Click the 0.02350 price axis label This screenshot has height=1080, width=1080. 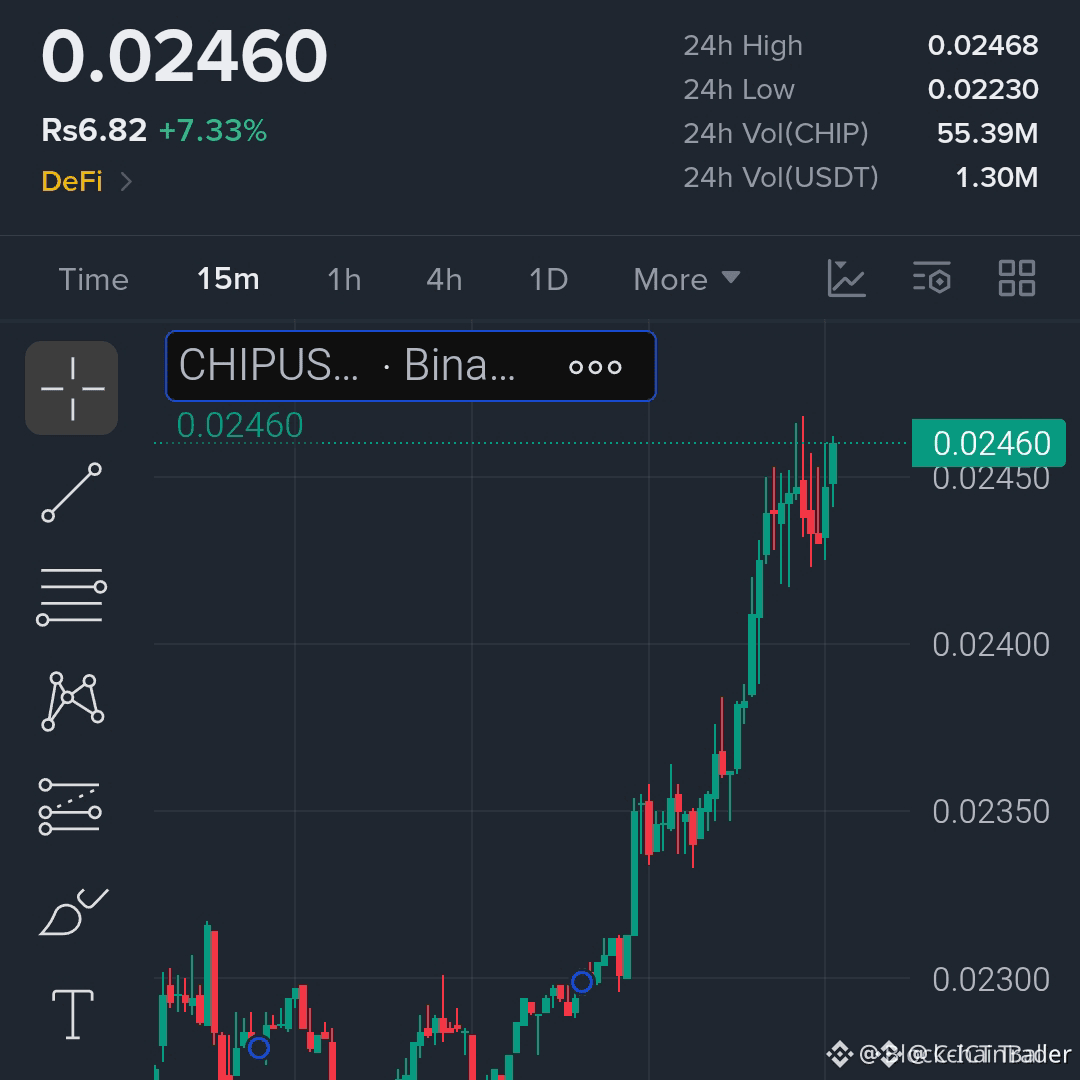(x=990, y=812)
